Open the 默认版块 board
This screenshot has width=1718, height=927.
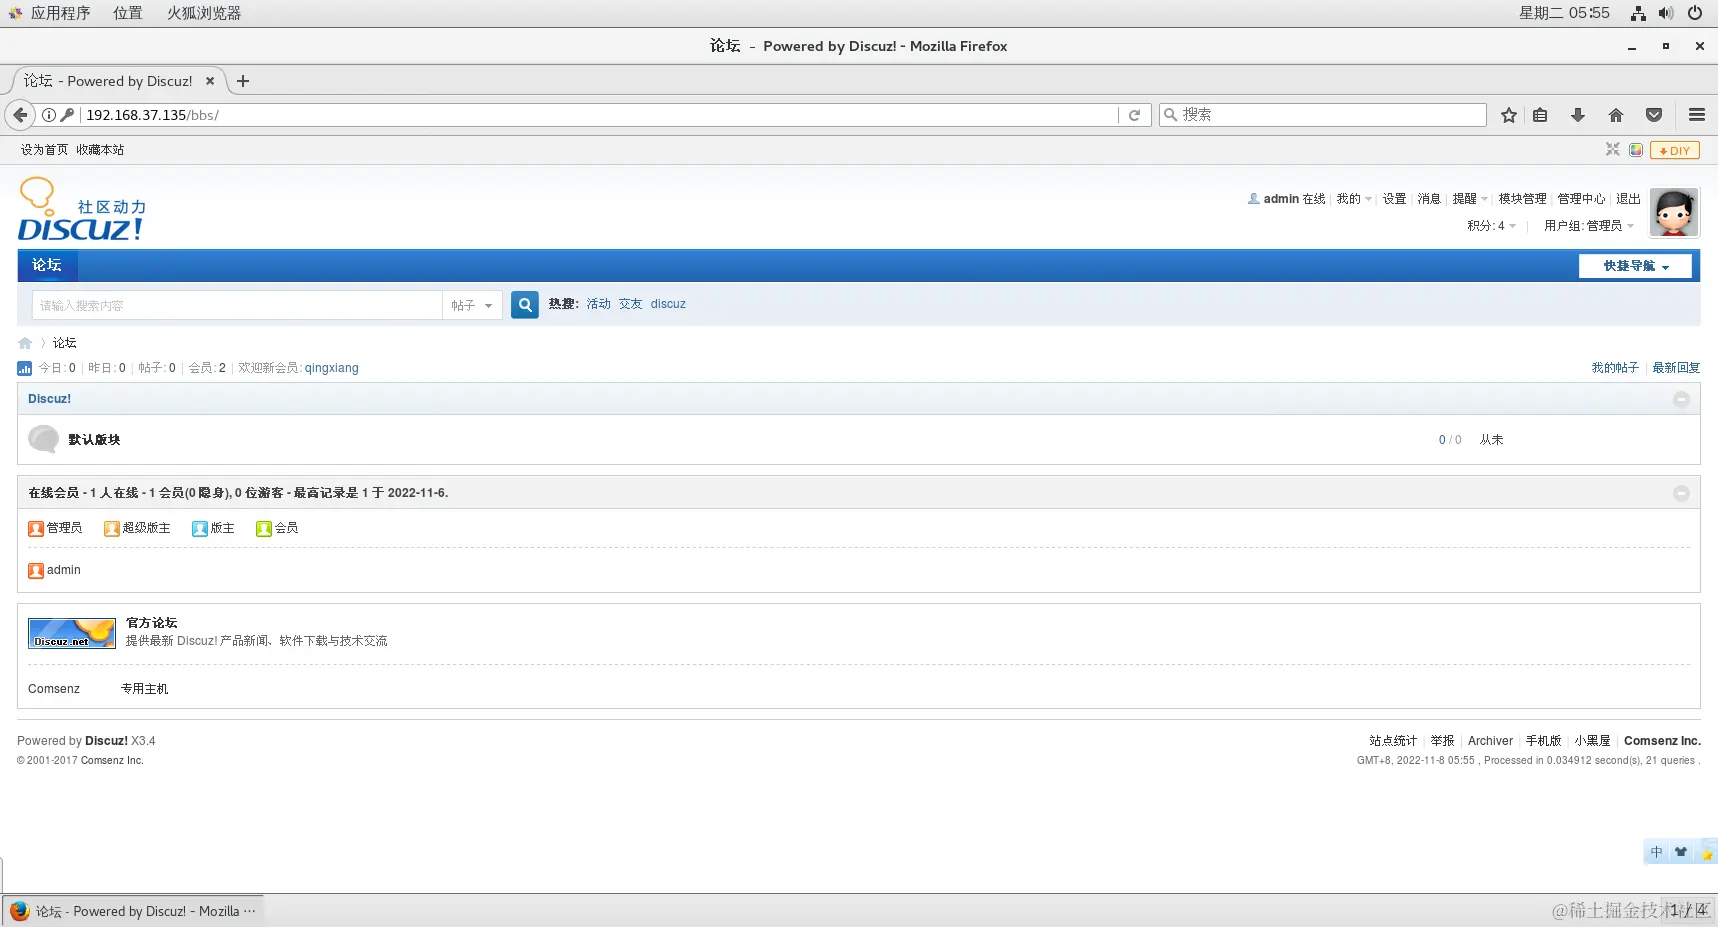point(94,440)
